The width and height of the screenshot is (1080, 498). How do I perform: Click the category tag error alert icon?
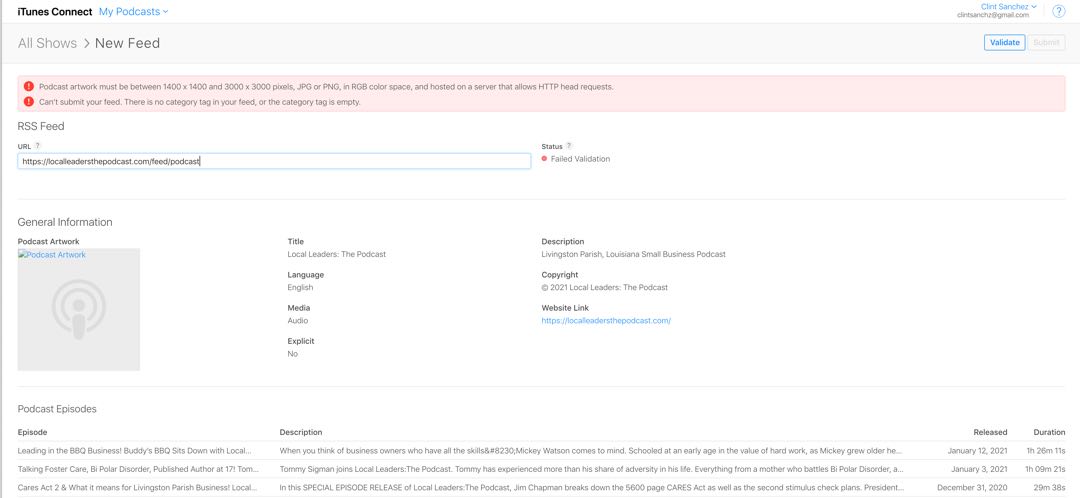point(28,101)
